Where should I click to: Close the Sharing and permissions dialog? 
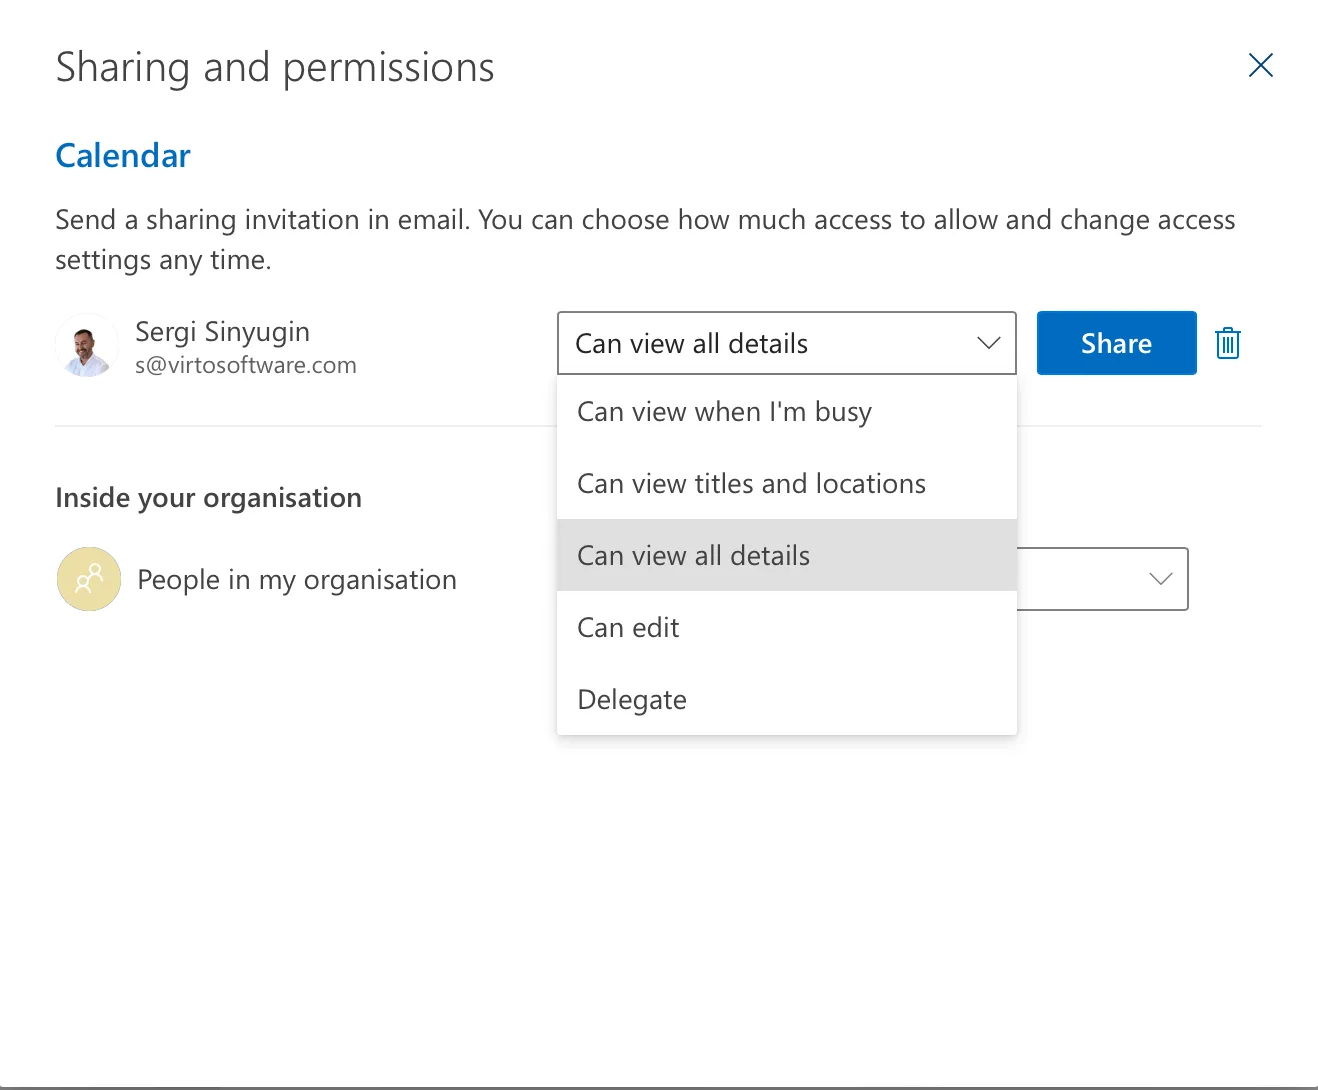coord(1260,65)
